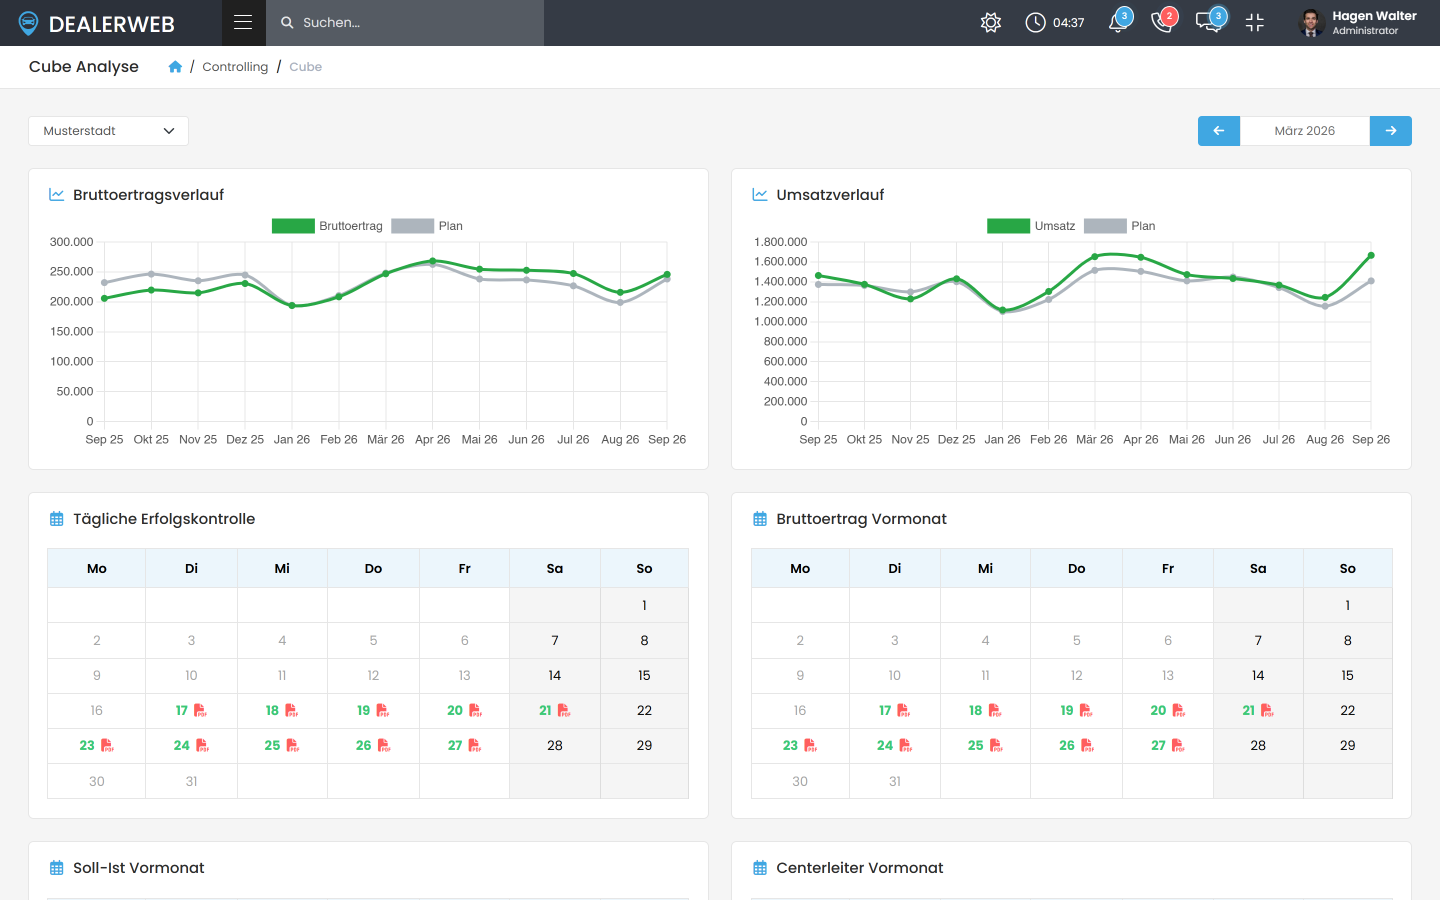Image resolution: width=1440 pixels, height=900 pixels.
Task: Click the Cube breadcrumb item
Action: (305, 67)
